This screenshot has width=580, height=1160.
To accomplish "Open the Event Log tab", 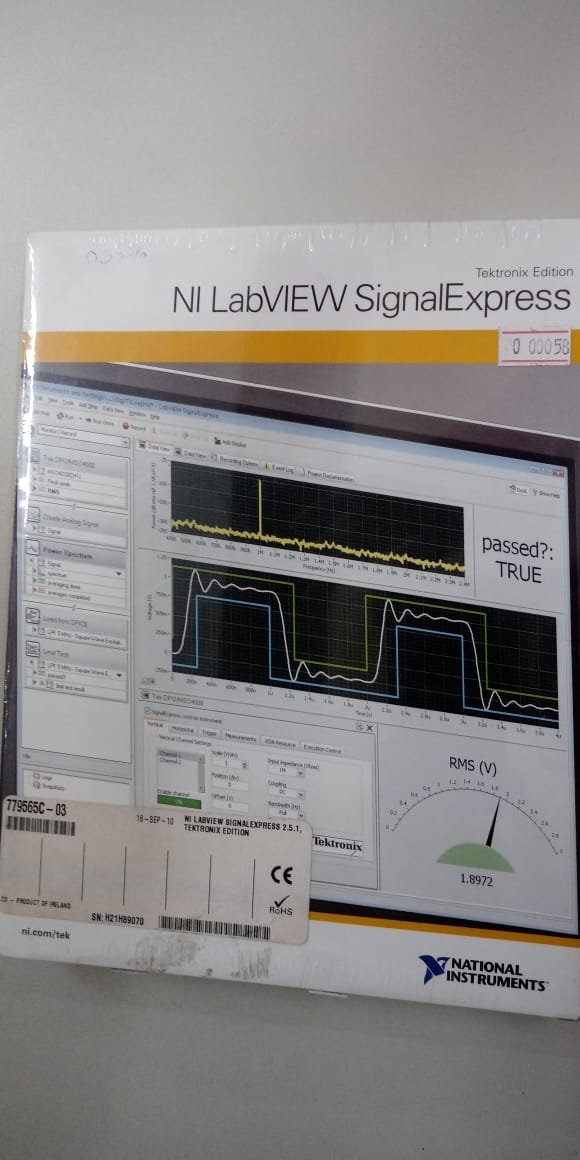I will [x=280, y=469].
